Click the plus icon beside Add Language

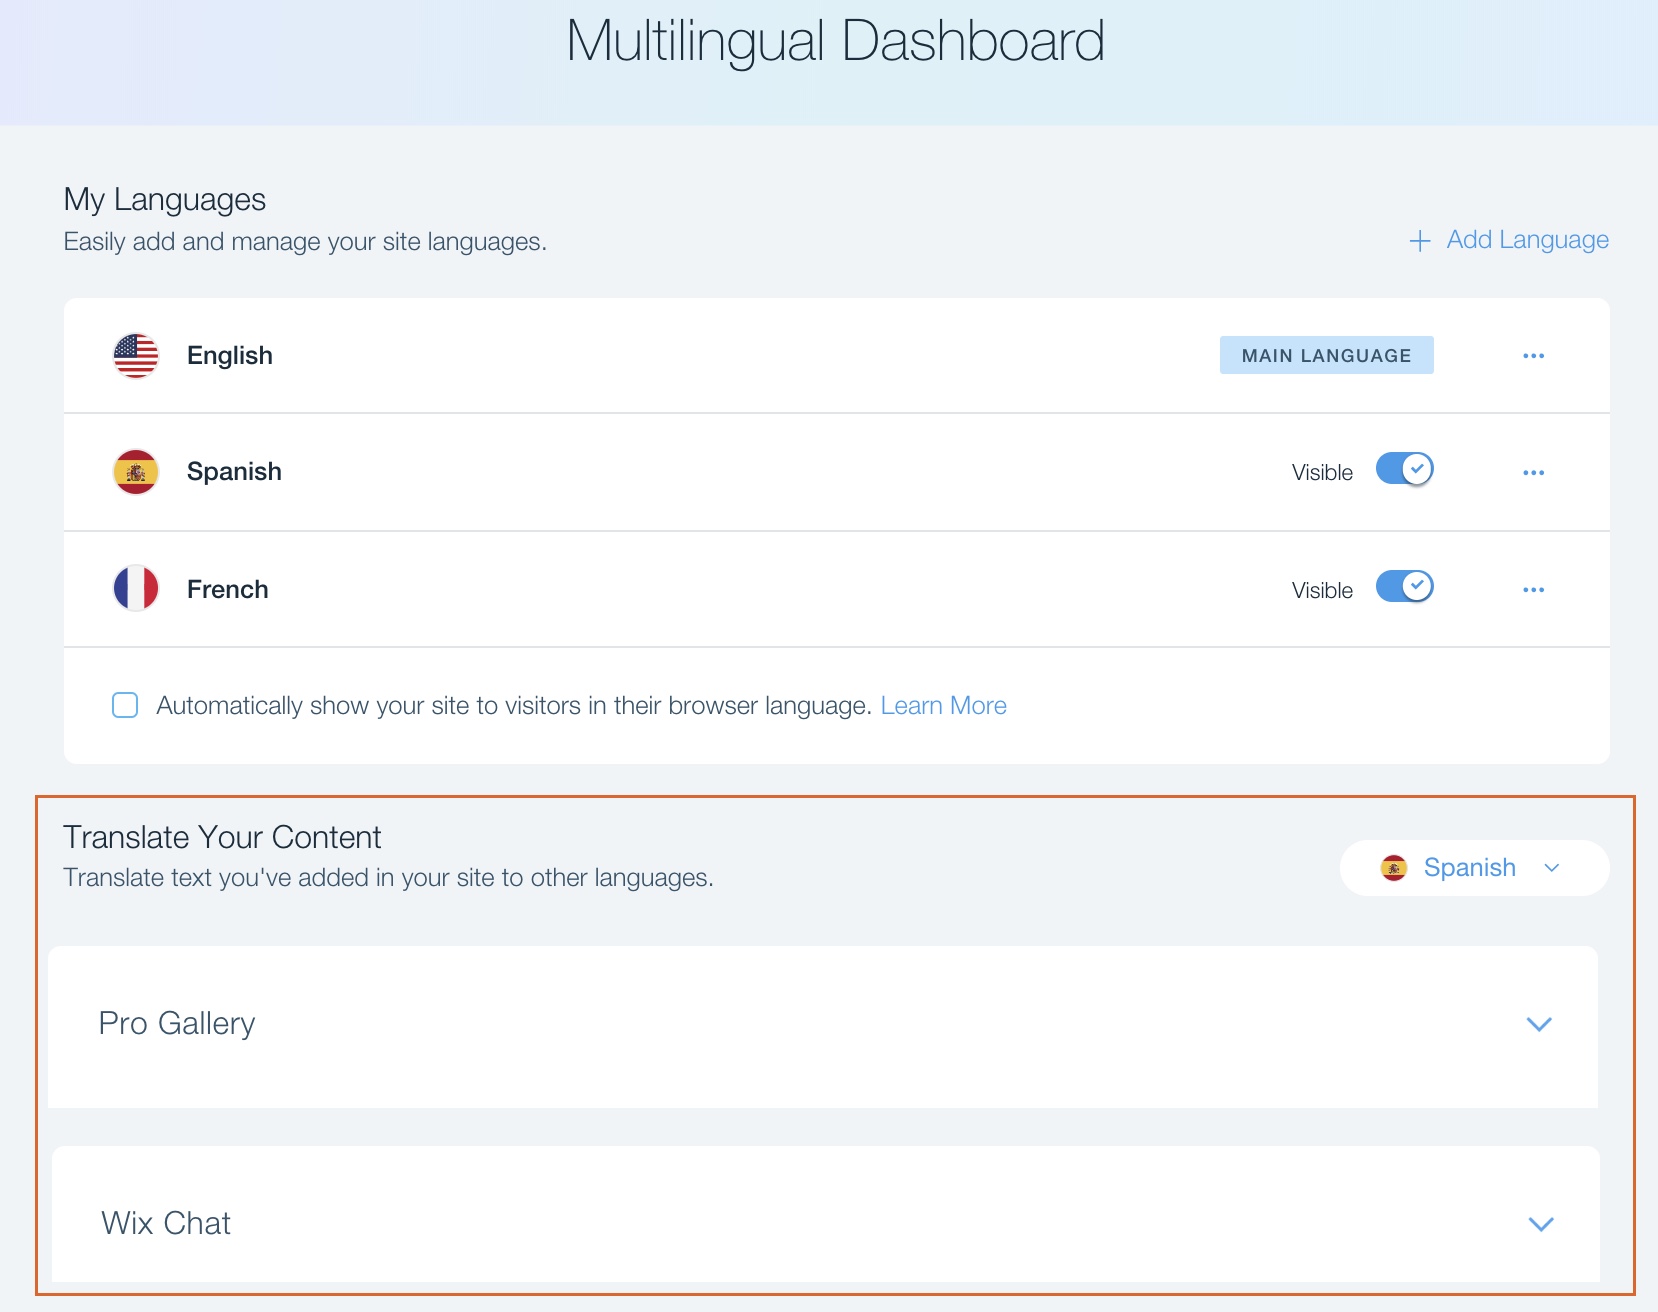1419,241
